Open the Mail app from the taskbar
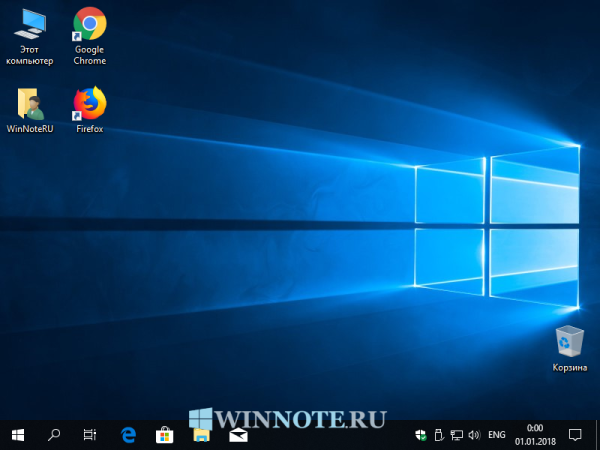The image size is (600, 450). [x=238, y=435]
